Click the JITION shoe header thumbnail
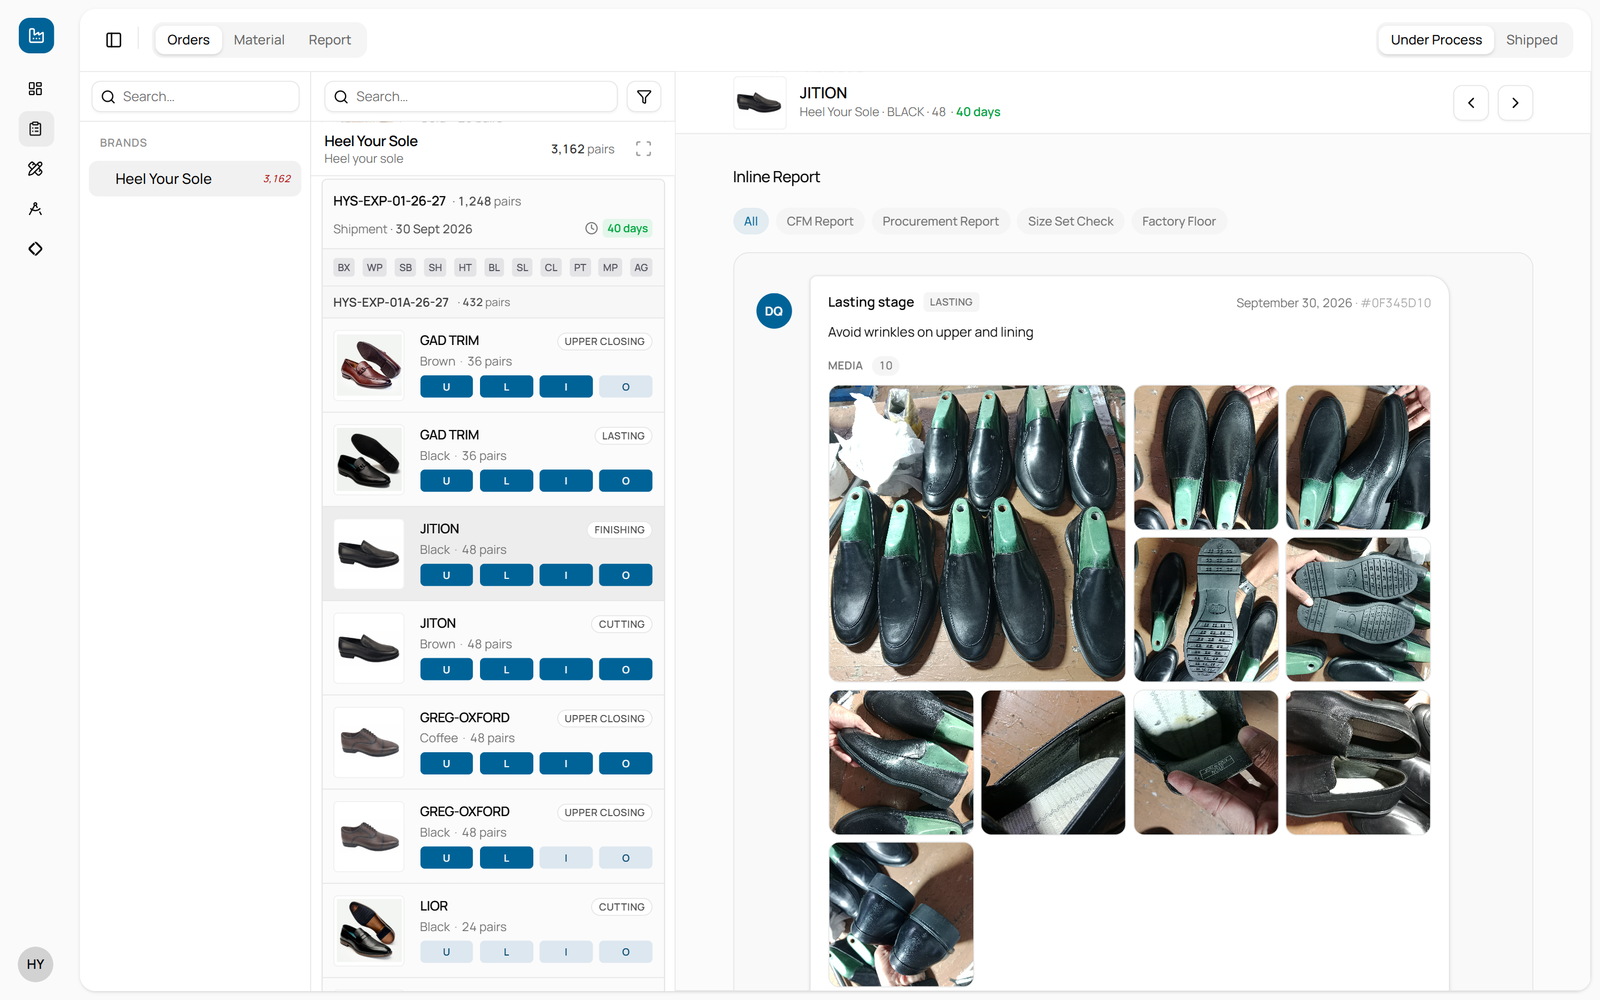 (760, 103)
